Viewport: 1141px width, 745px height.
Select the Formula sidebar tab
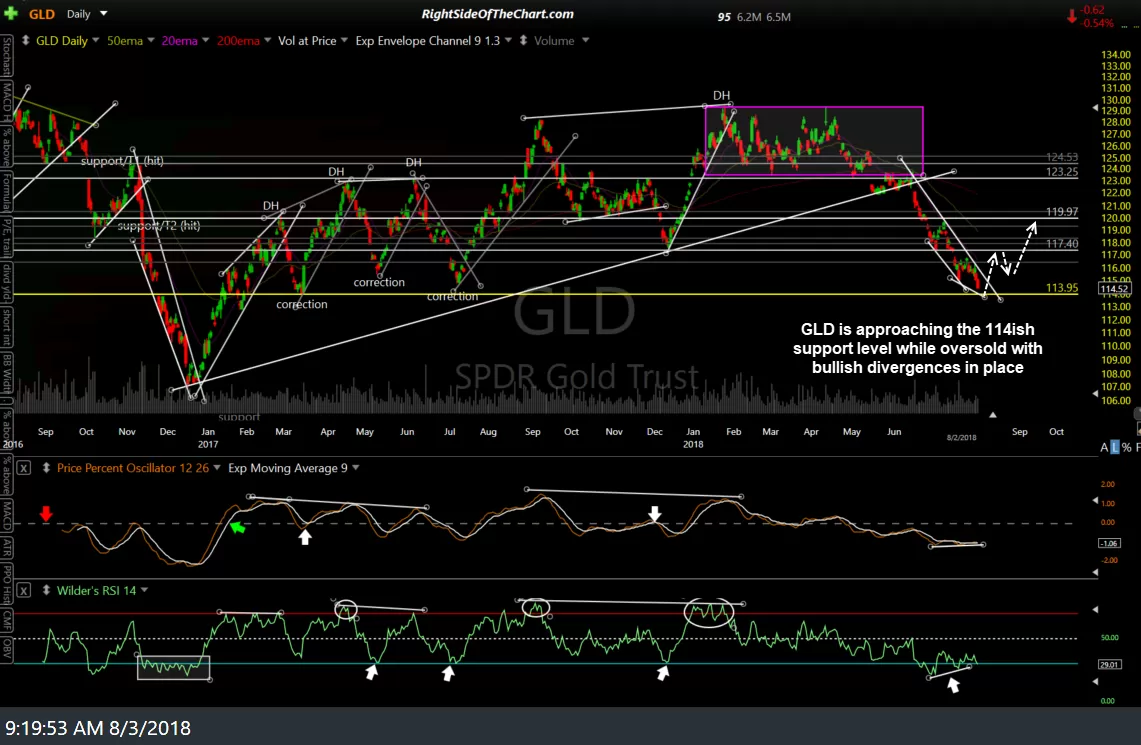7,193
